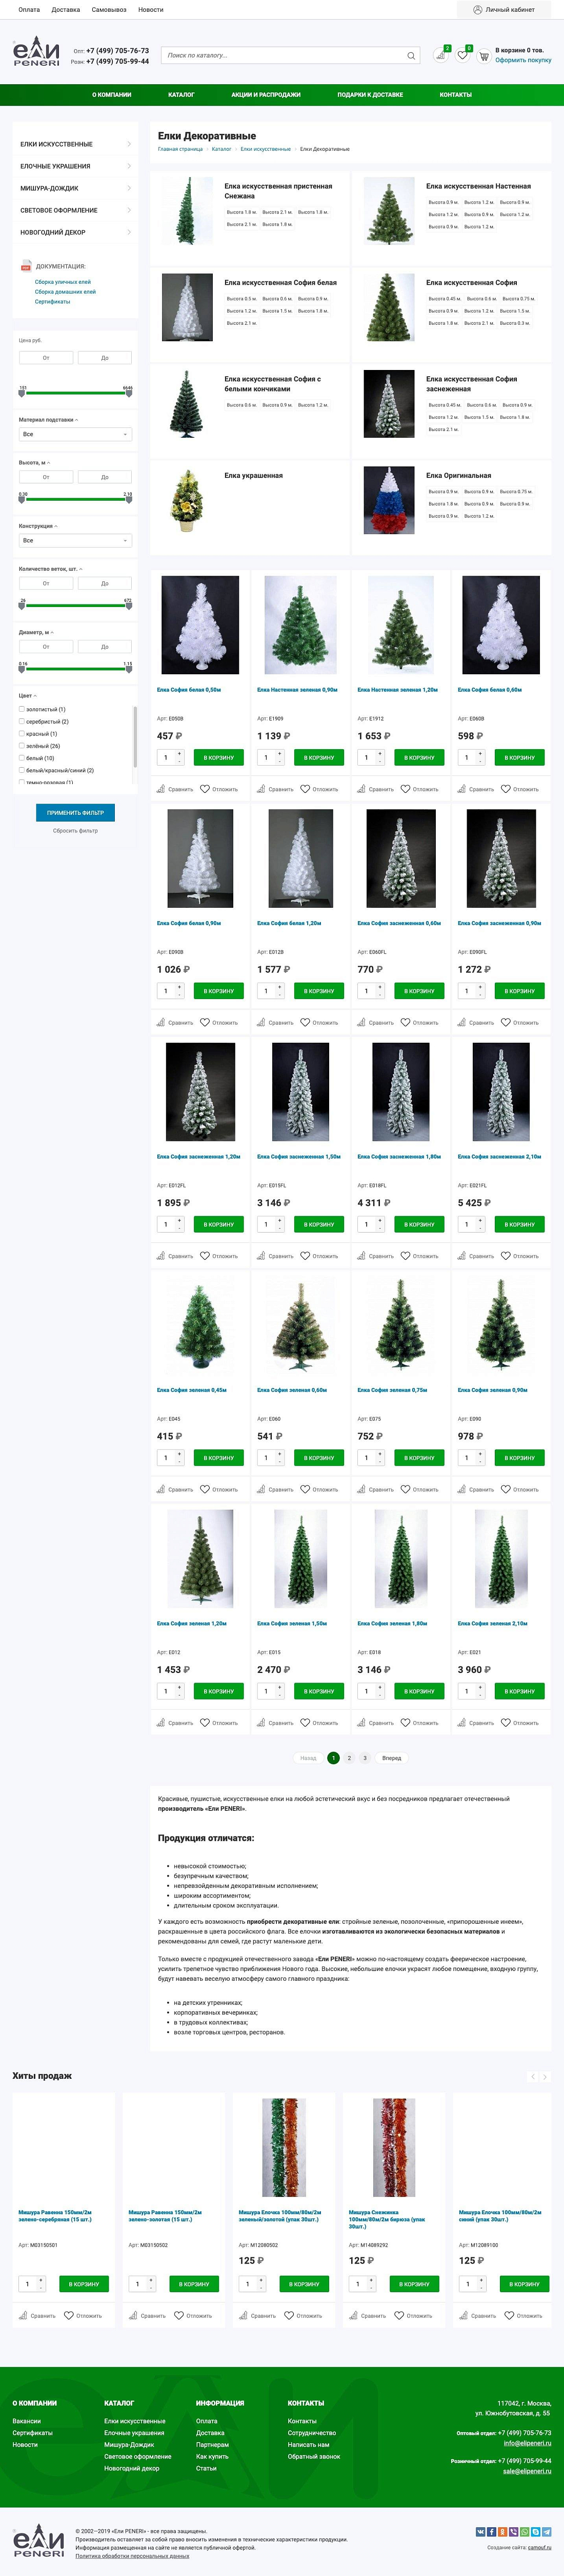Click the search magnifier icon
Viewport: 564px width, 2576px height.
[411, 56]
